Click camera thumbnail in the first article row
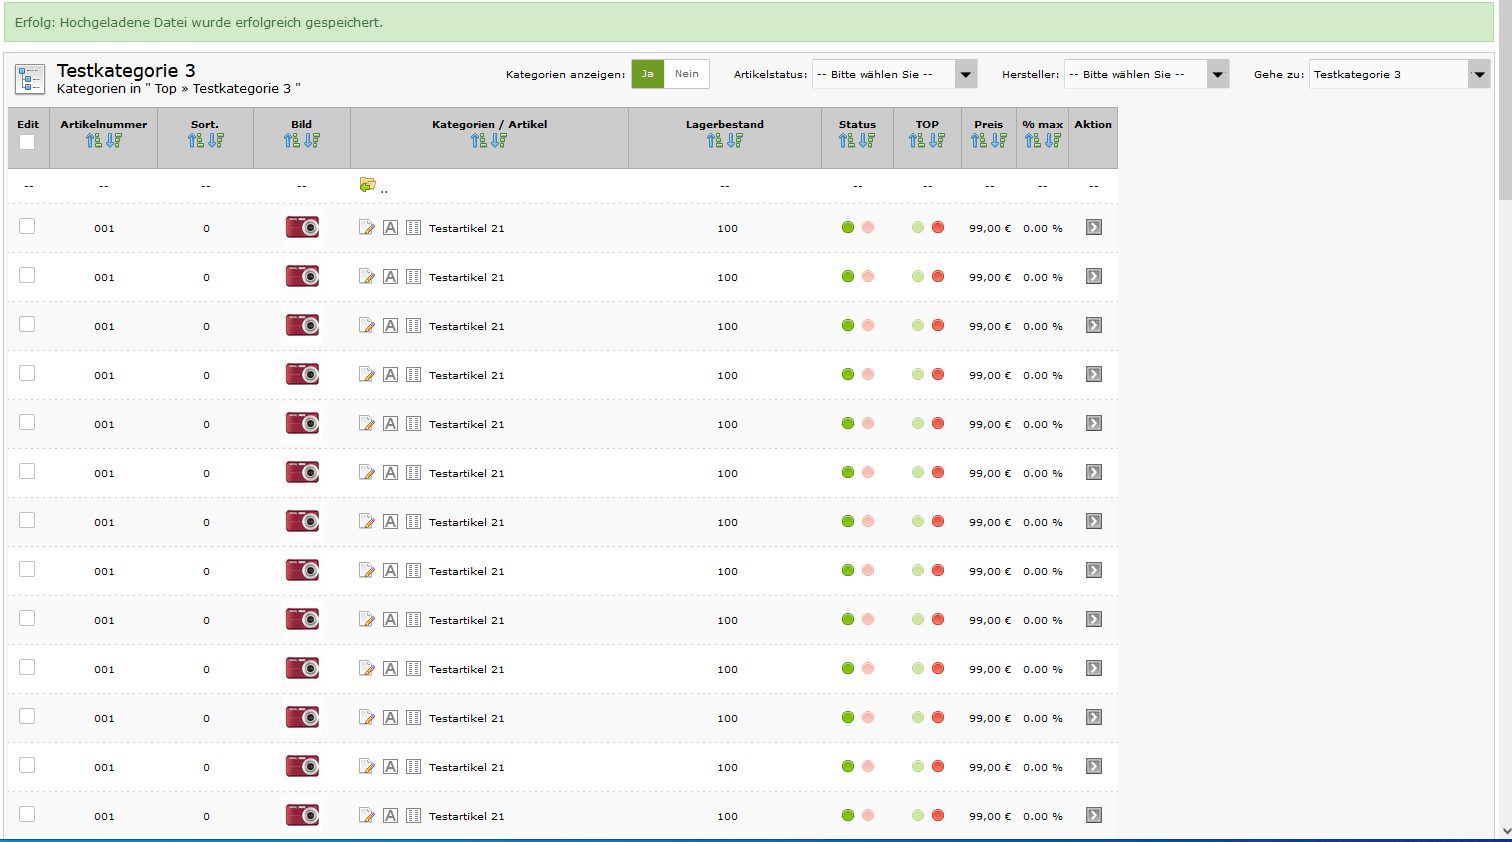 point(302,227)
